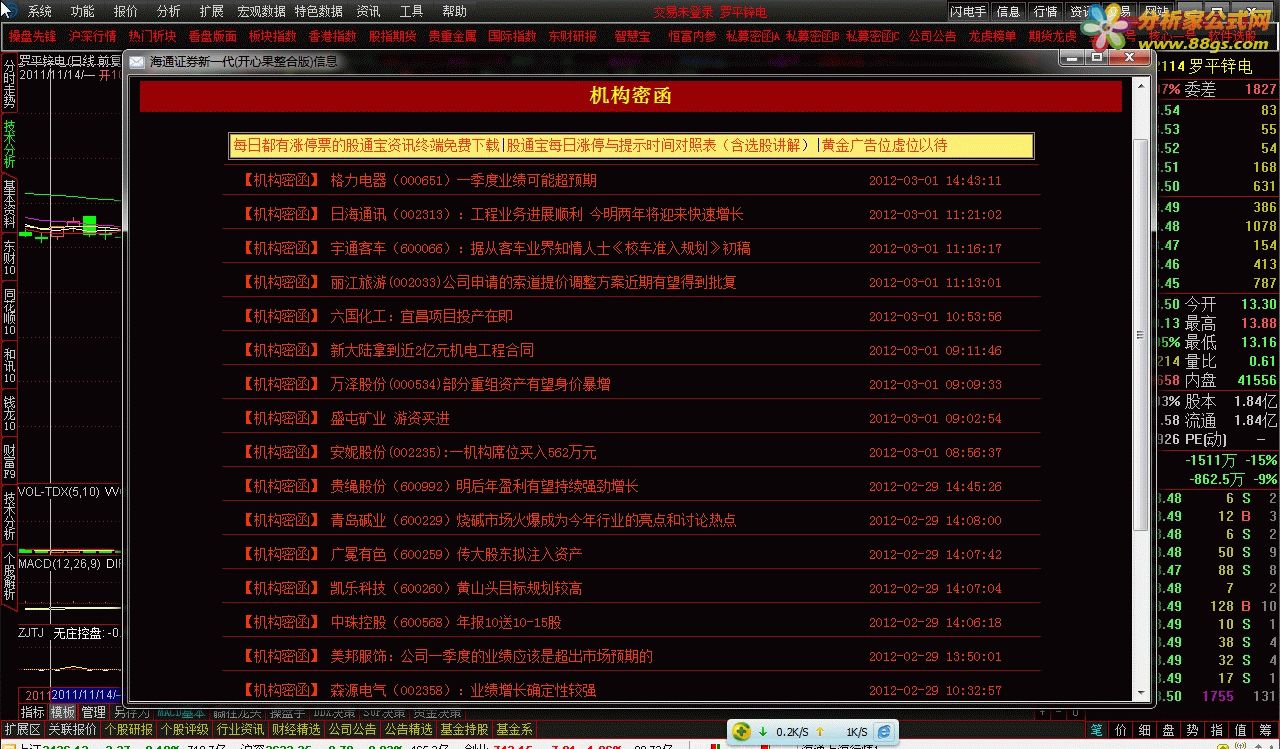The image size is (1280, 749).
Task: Select 东财研报 in the red toolbar
Action: pyautogui.click(x=572, y=36)
